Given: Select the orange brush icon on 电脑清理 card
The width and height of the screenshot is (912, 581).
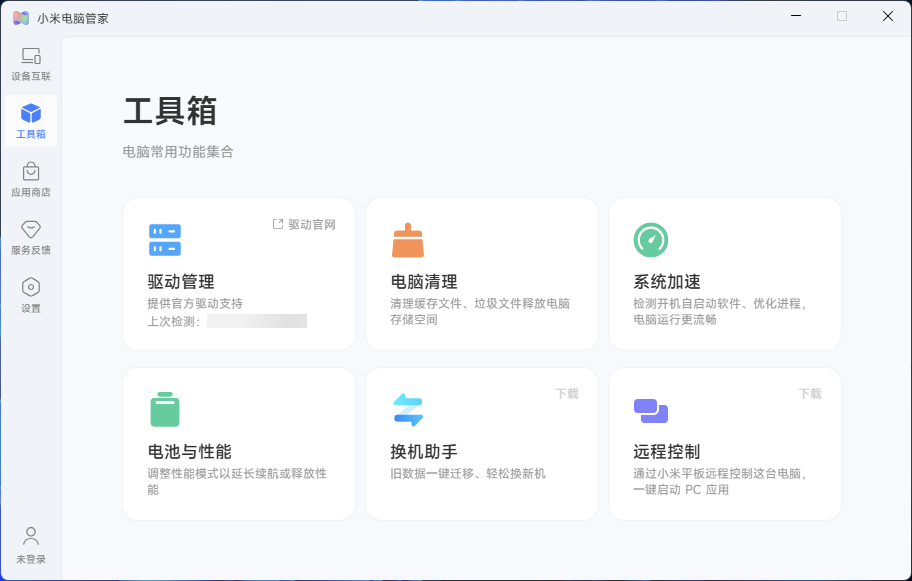Looking at the screenshot, I should tap(407, 240).
